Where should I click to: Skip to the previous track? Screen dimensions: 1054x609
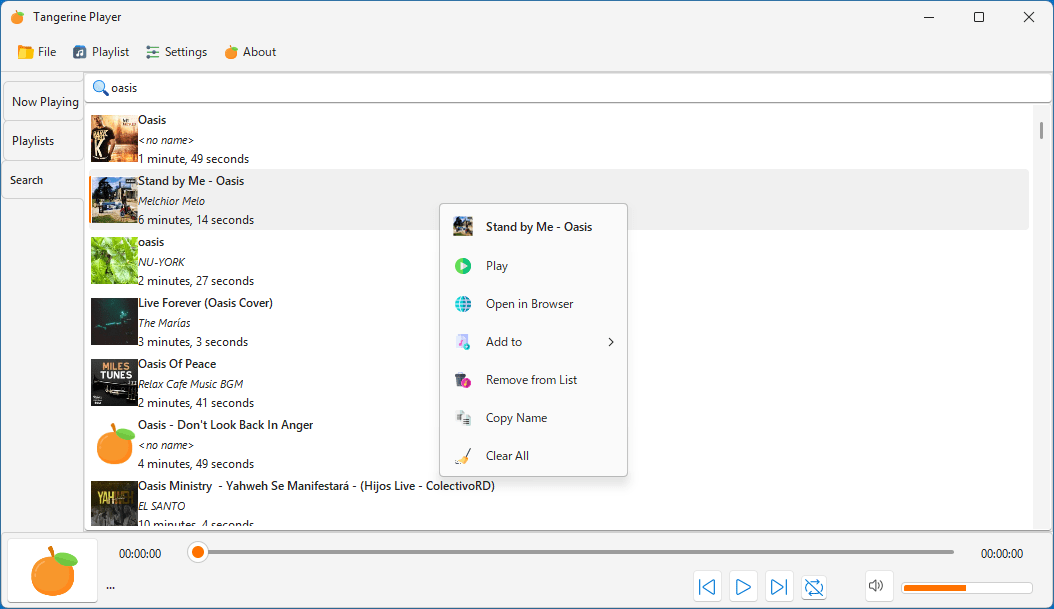point(707,587)
